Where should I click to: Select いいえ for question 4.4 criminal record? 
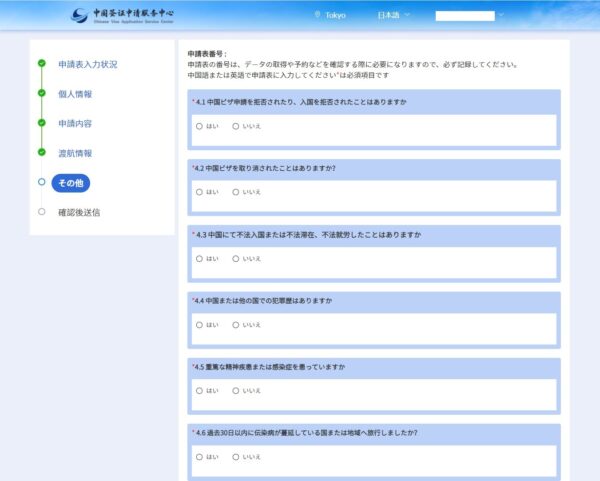(236, 325)
